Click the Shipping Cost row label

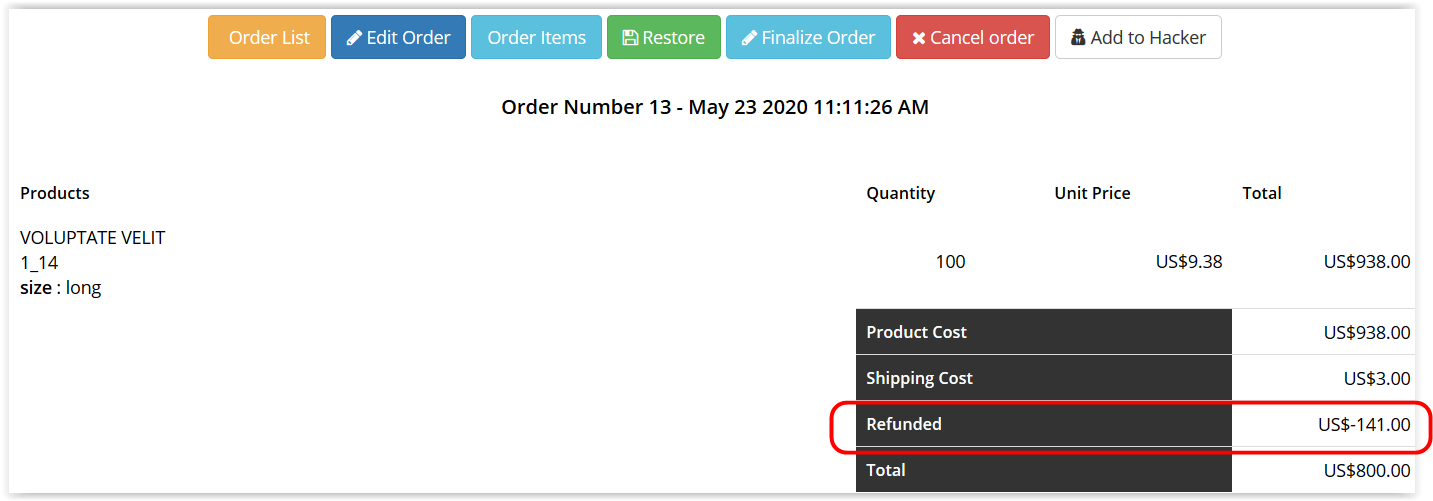click(919, 378)
